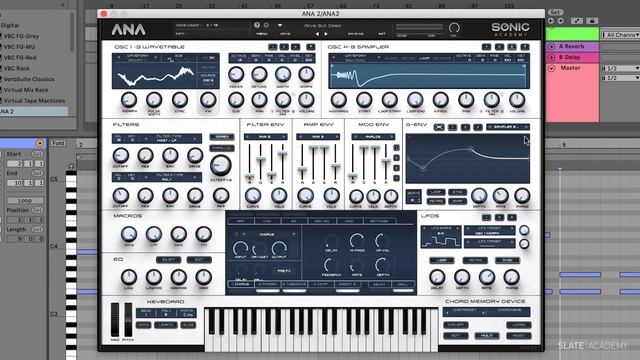Select LFO 2 button in LFOs section
The height and width of the screenshot is (360, 640).
[499, 218]
